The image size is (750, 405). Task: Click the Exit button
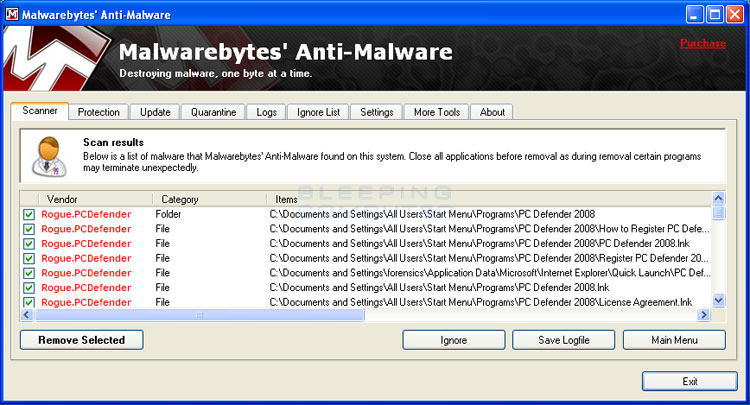point(690,381)
